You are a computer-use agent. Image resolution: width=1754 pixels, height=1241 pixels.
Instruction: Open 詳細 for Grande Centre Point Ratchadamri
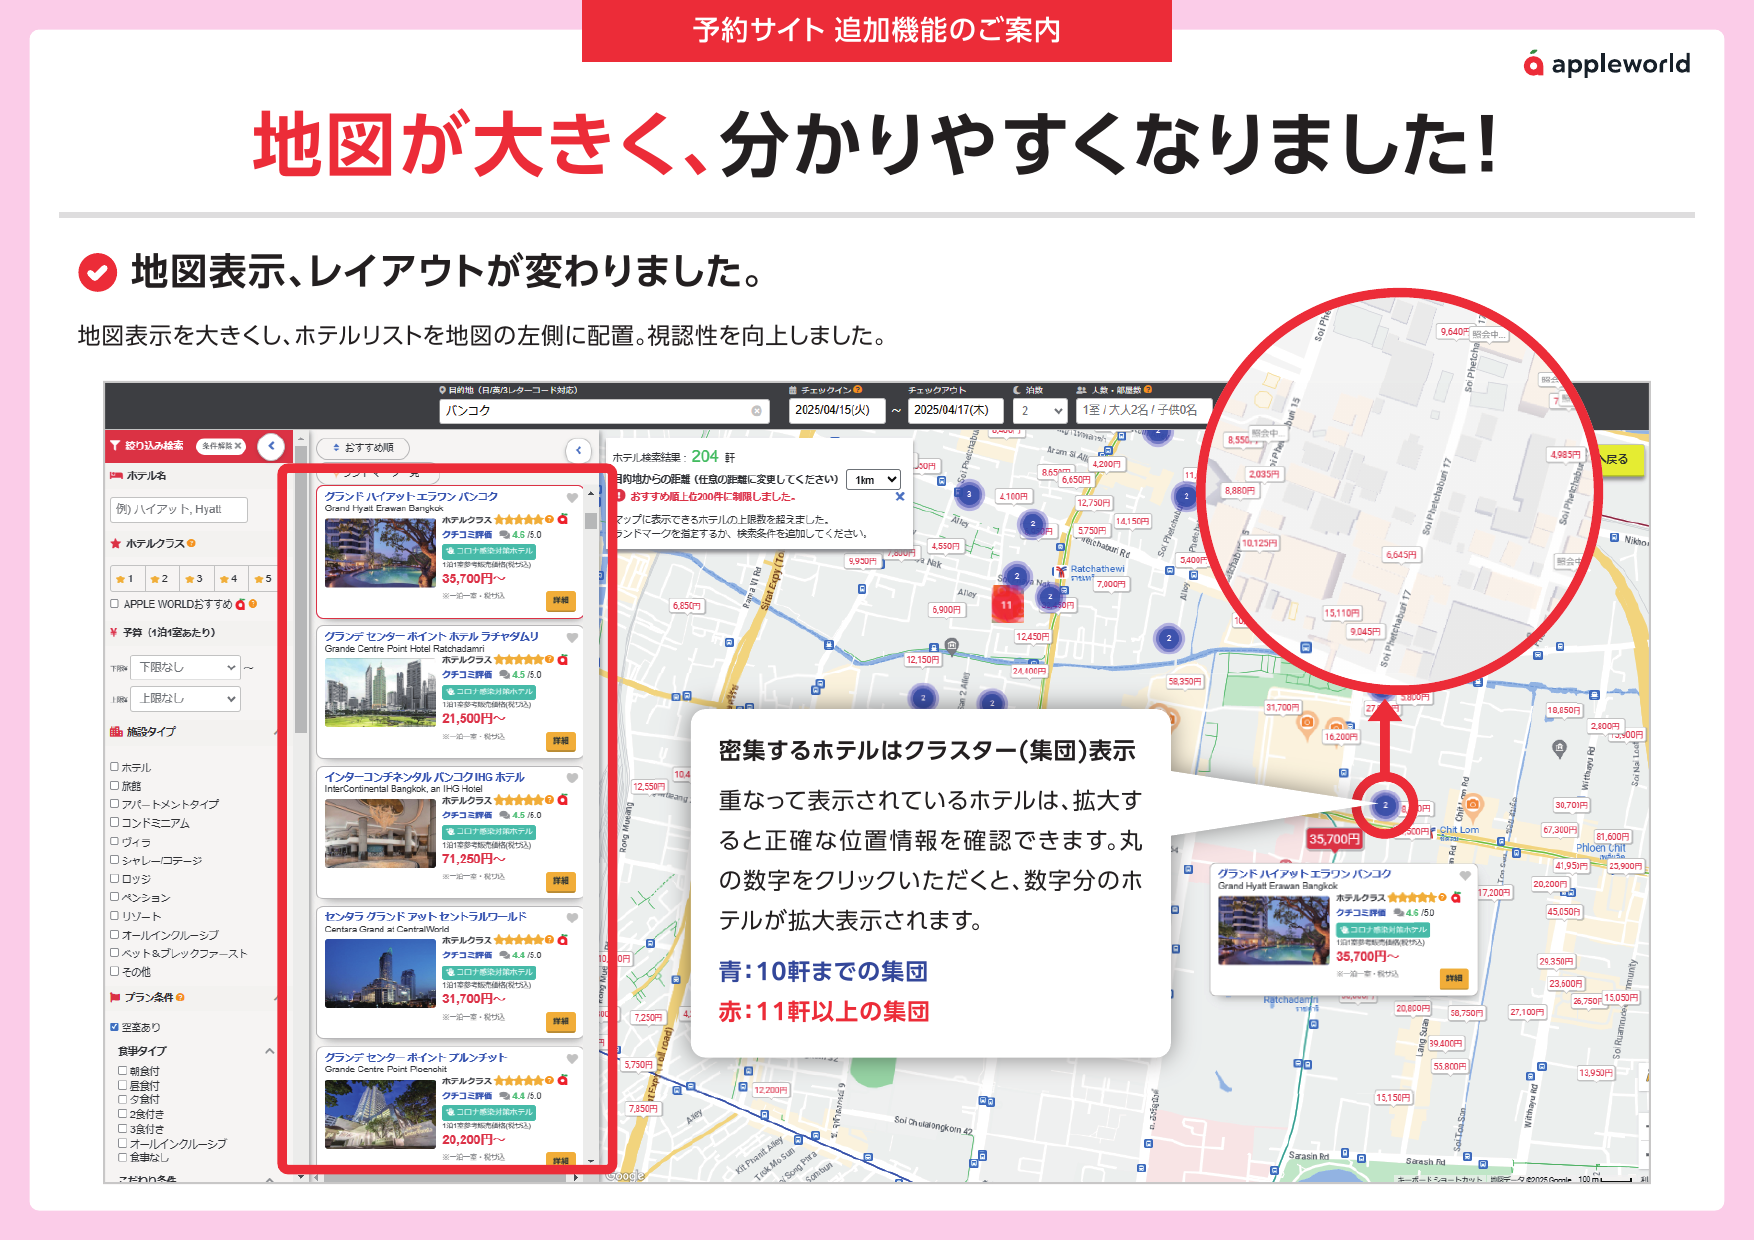561,741
